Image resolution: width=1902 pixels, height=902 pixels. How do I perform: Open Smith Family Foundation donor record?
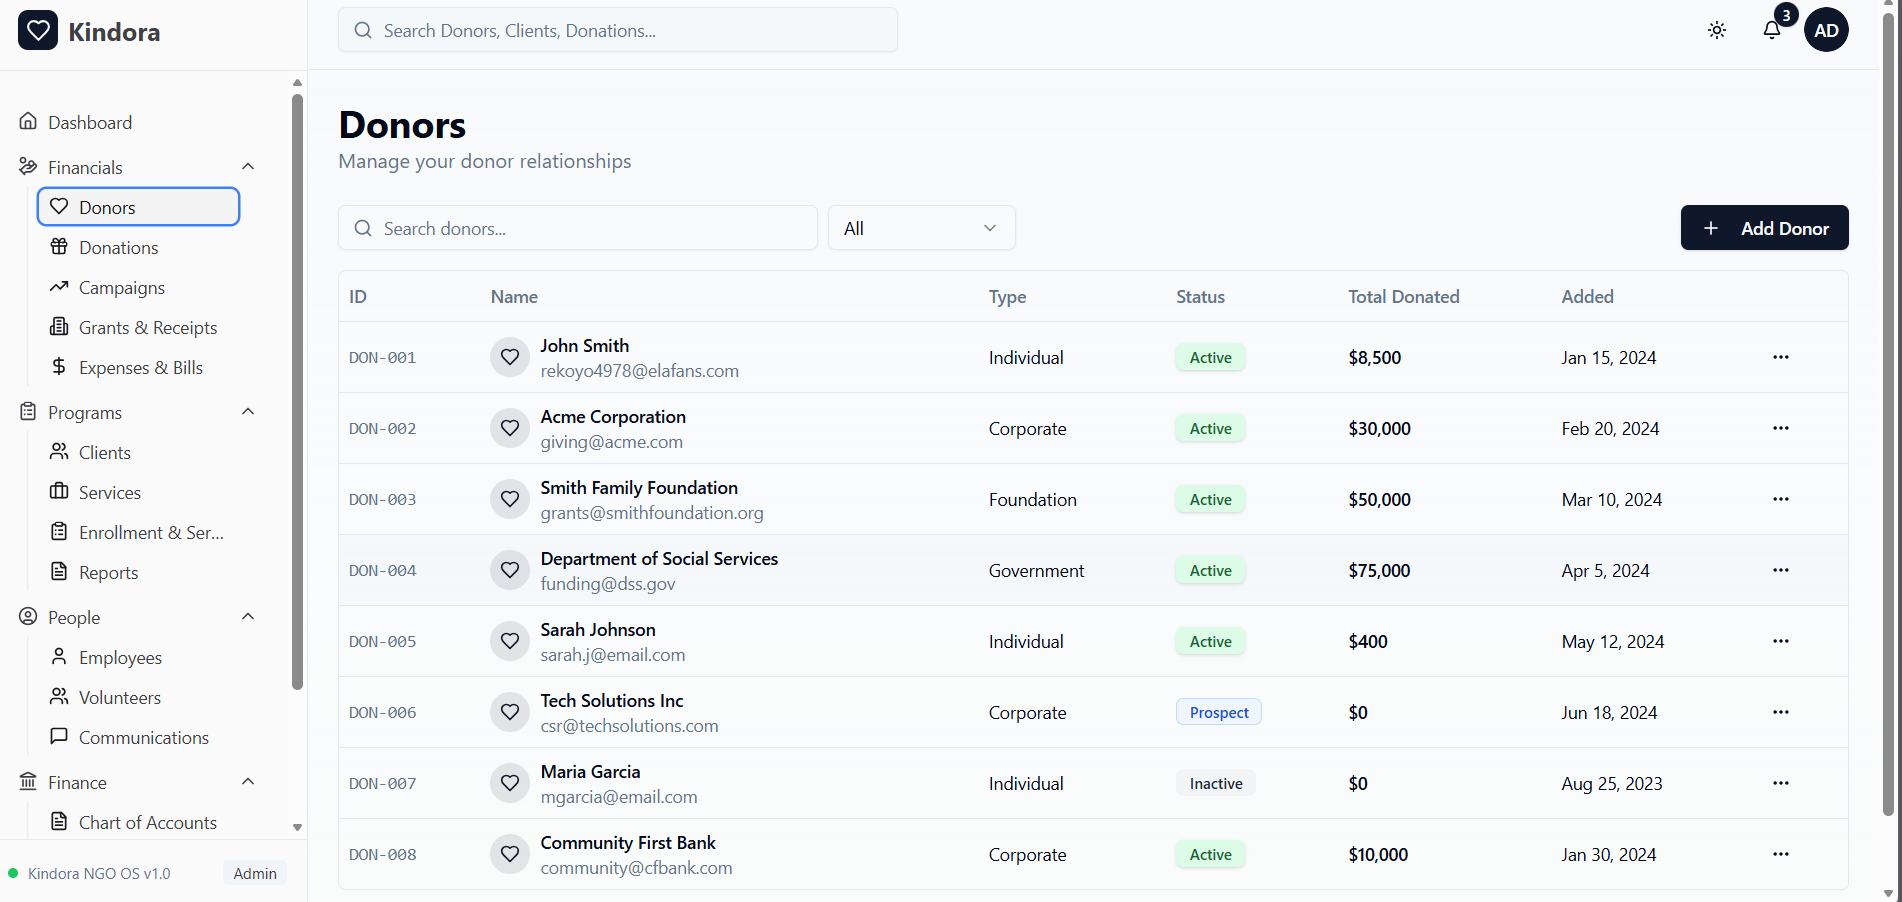pos(639,488)
